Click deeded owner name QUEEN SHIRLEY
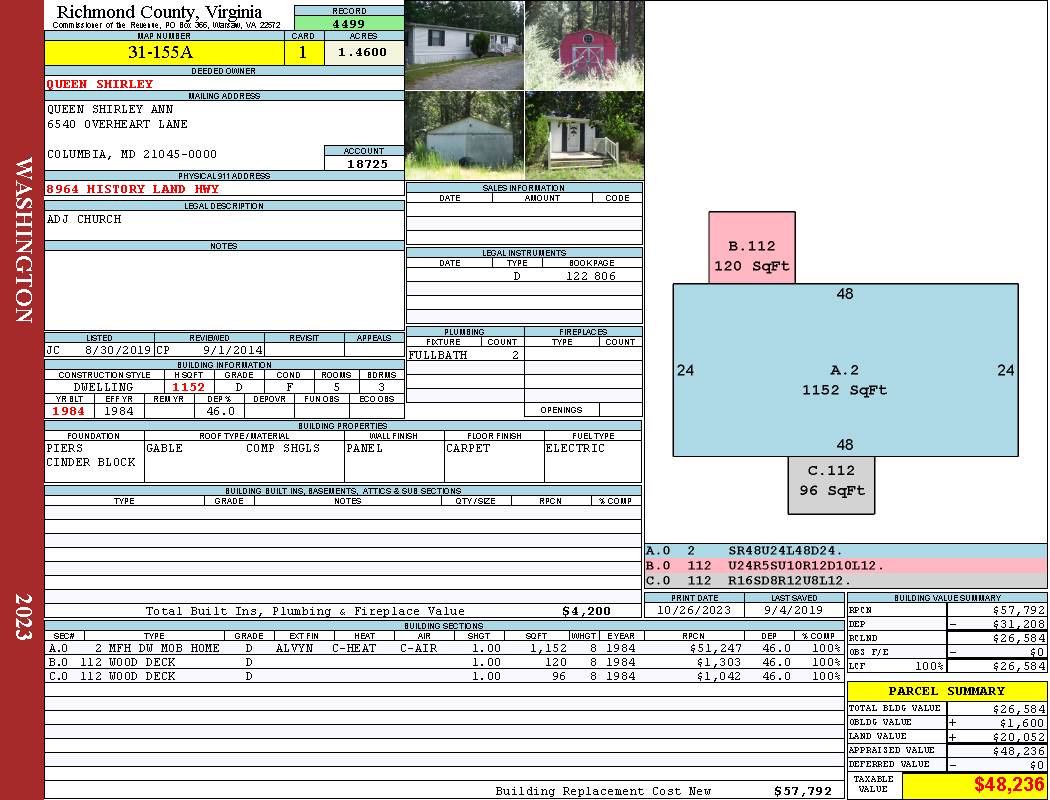Screen dimensions: 1050x800 [x=100, y=84]
